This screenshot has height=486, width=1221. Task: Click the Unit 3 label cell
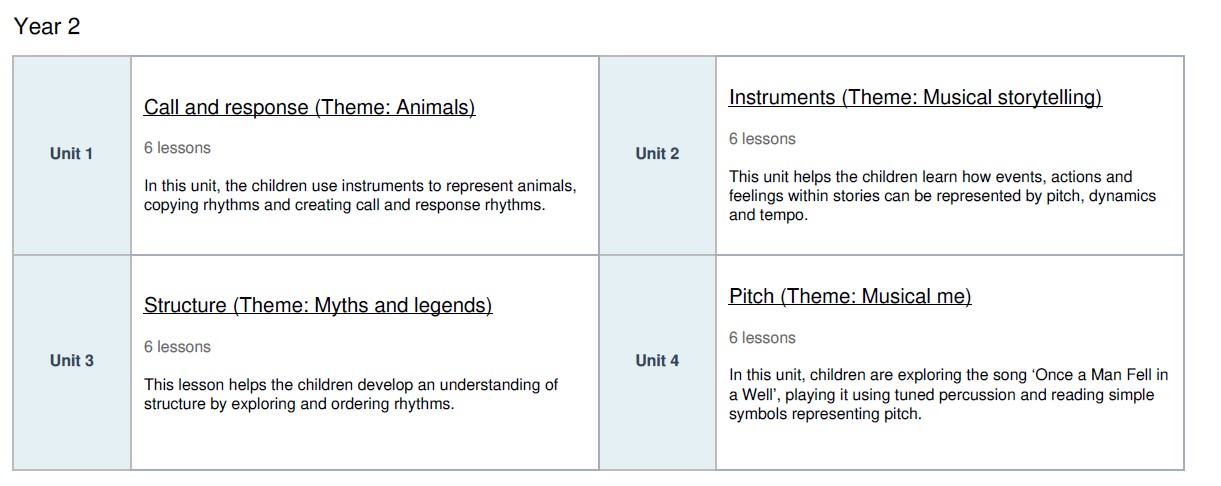[71, 361]
